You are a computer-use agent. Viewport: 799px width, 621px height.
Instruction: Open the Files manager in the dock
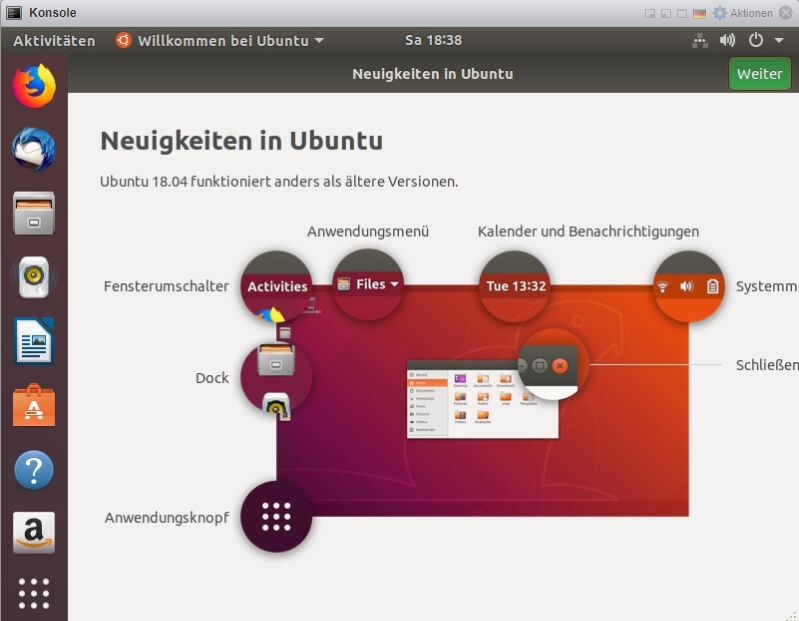tap(34, 213)
